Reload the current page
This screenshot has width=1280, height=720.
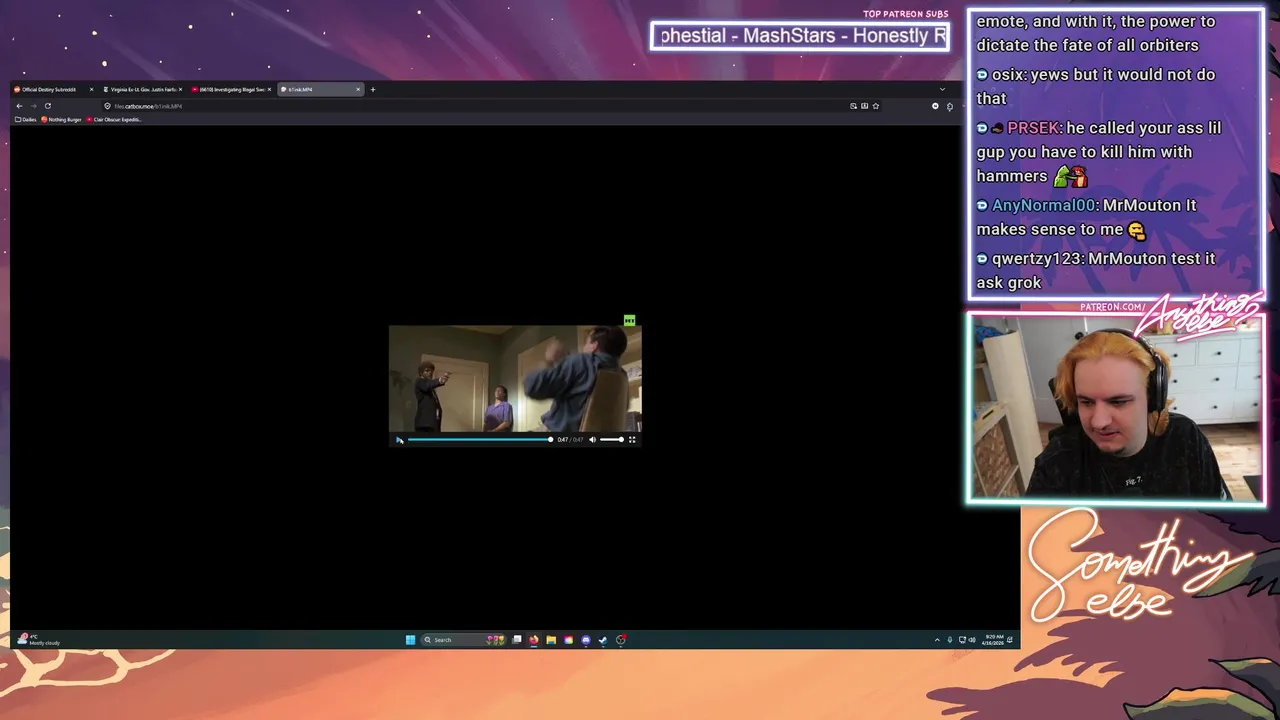[x=47, y=106]
